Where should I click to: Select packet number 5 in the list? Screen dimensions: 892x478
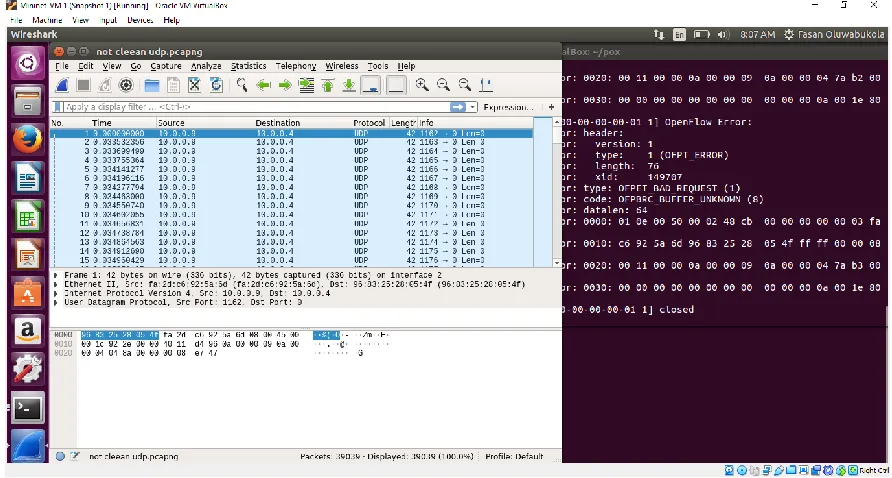(x=291, y=169)
